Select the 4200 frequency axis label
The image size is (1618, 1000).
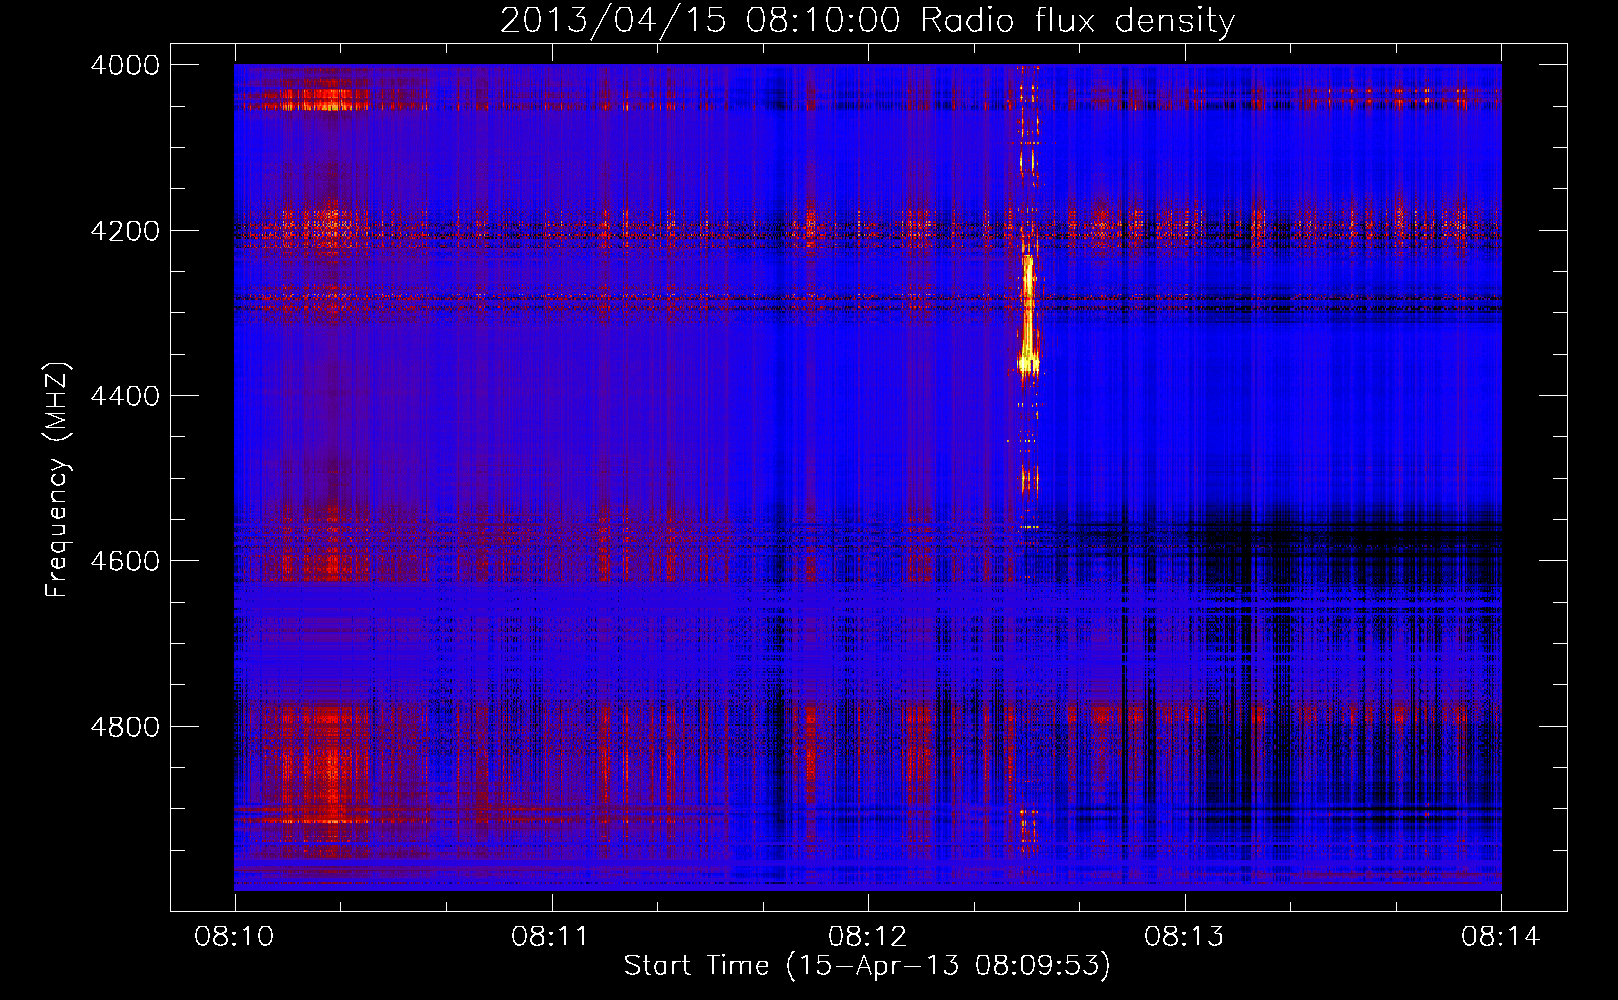(x=125, y=230)
